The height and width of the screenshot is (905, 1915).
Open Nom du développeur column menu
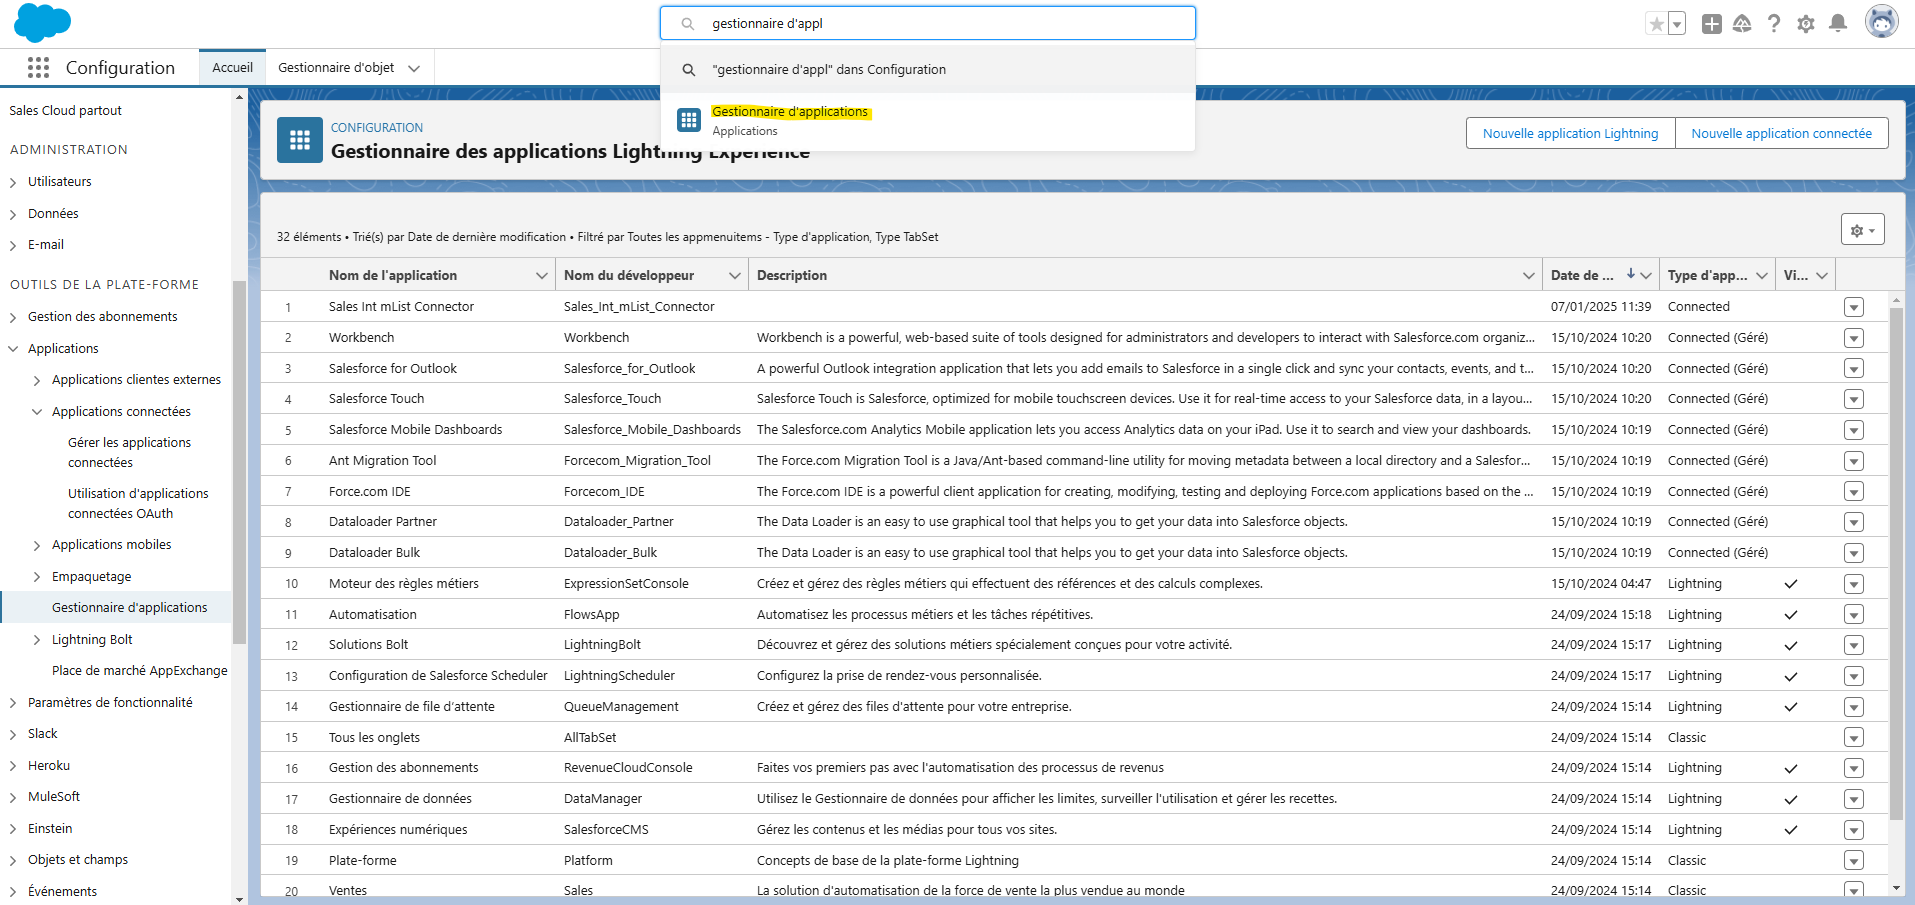735,276
